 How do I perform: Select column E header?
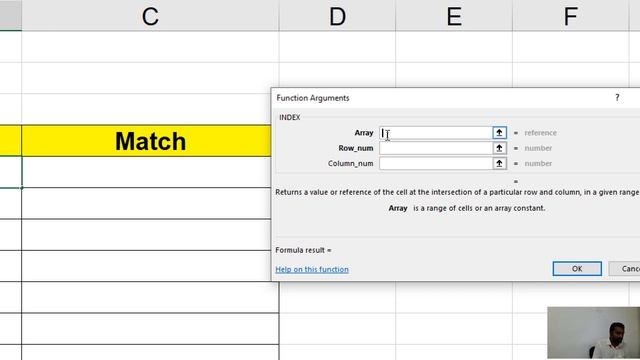coord(454,16)
